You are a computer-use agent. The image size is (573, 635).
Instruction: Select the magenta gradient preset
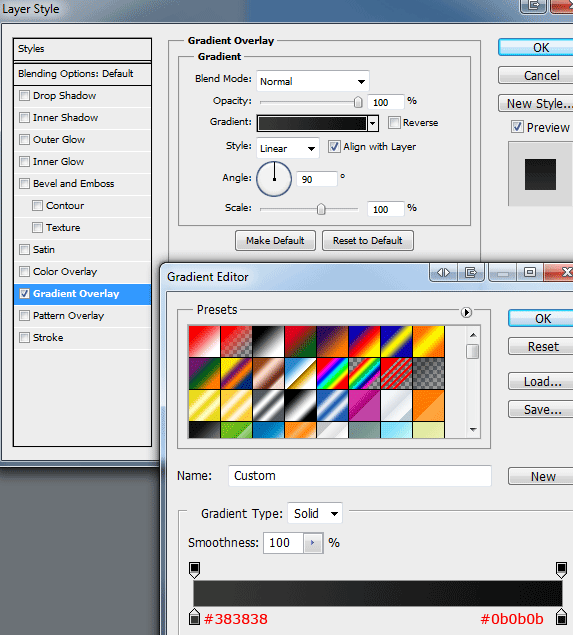(x=364, y=405)
